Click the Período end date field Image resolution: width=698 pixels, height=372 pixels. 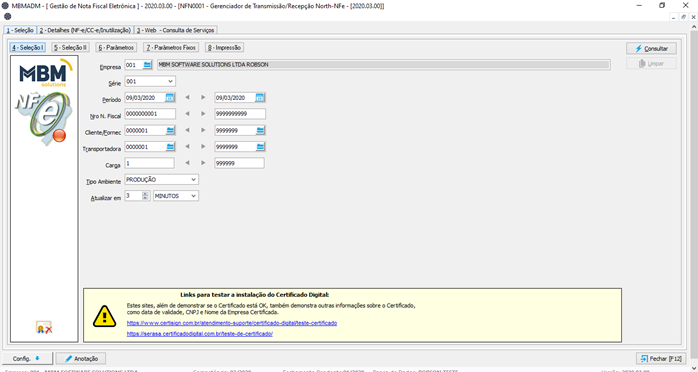[235, 97]
